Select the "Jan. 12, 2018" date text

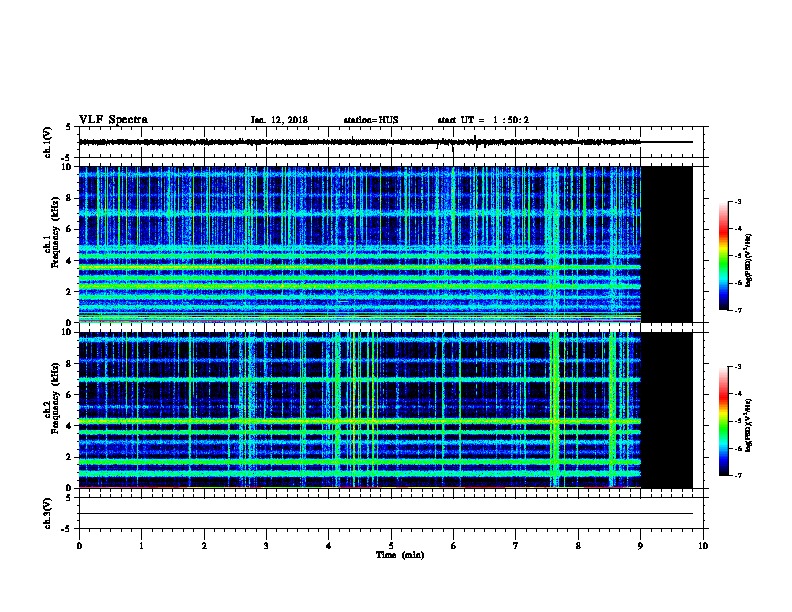tap(279, 120)
